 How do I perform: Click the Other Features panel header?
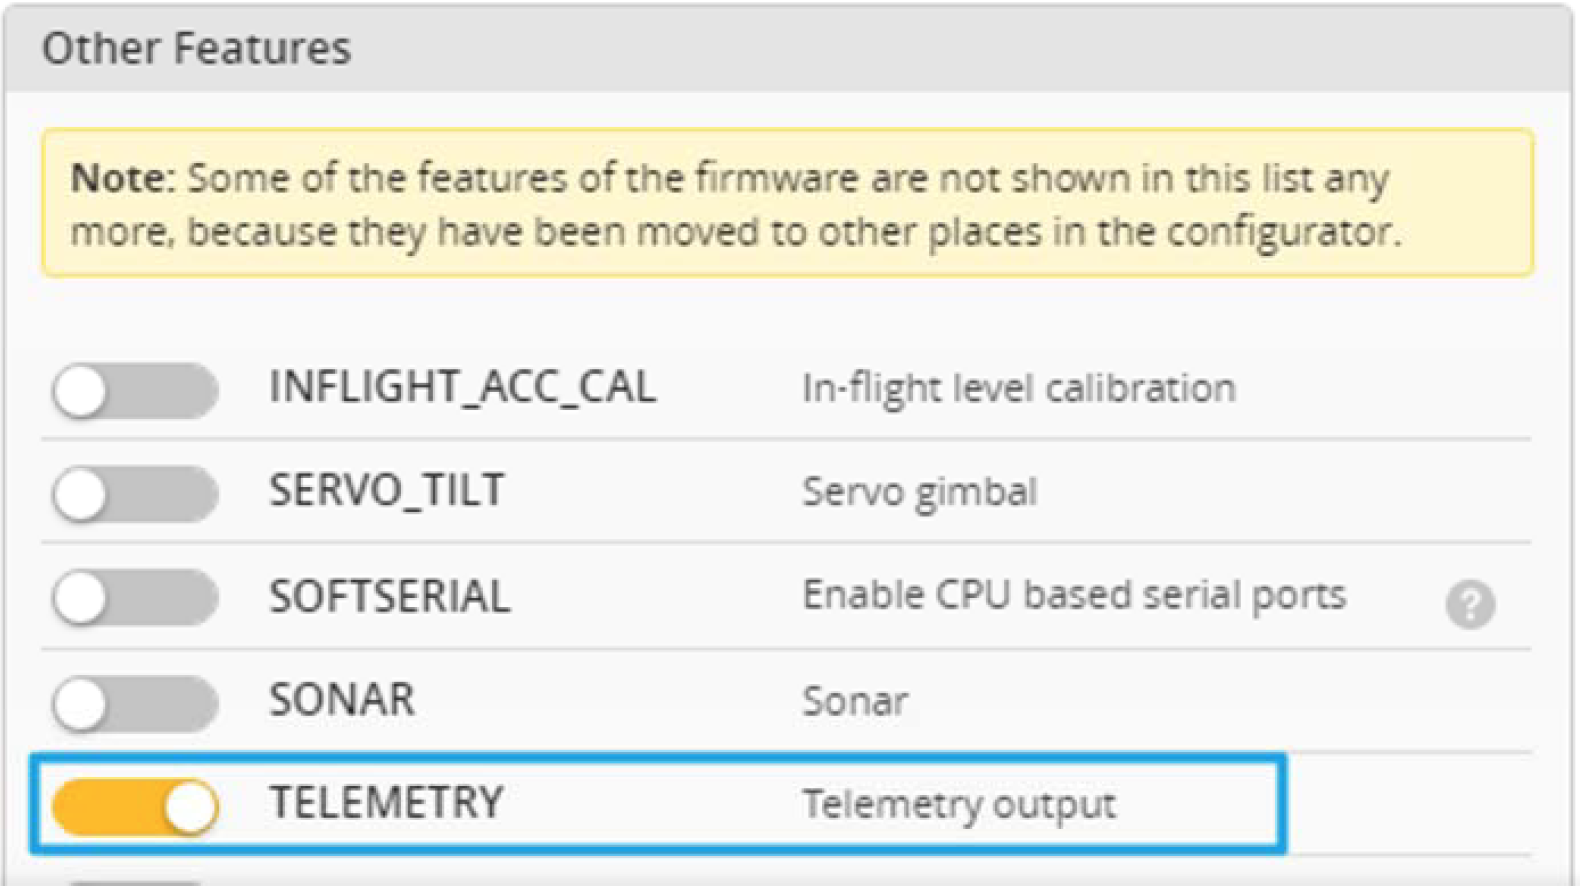[x=788, y=49]
